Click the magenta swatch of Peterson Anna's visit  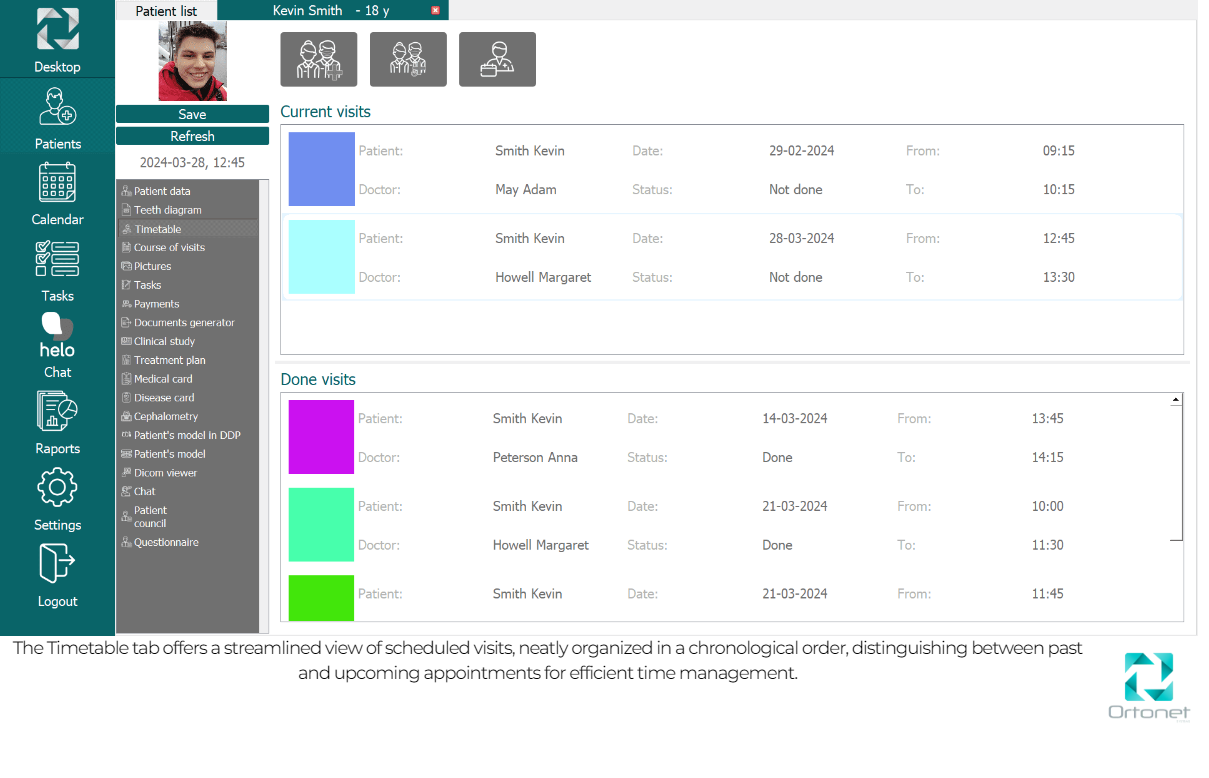coord(321,437)
